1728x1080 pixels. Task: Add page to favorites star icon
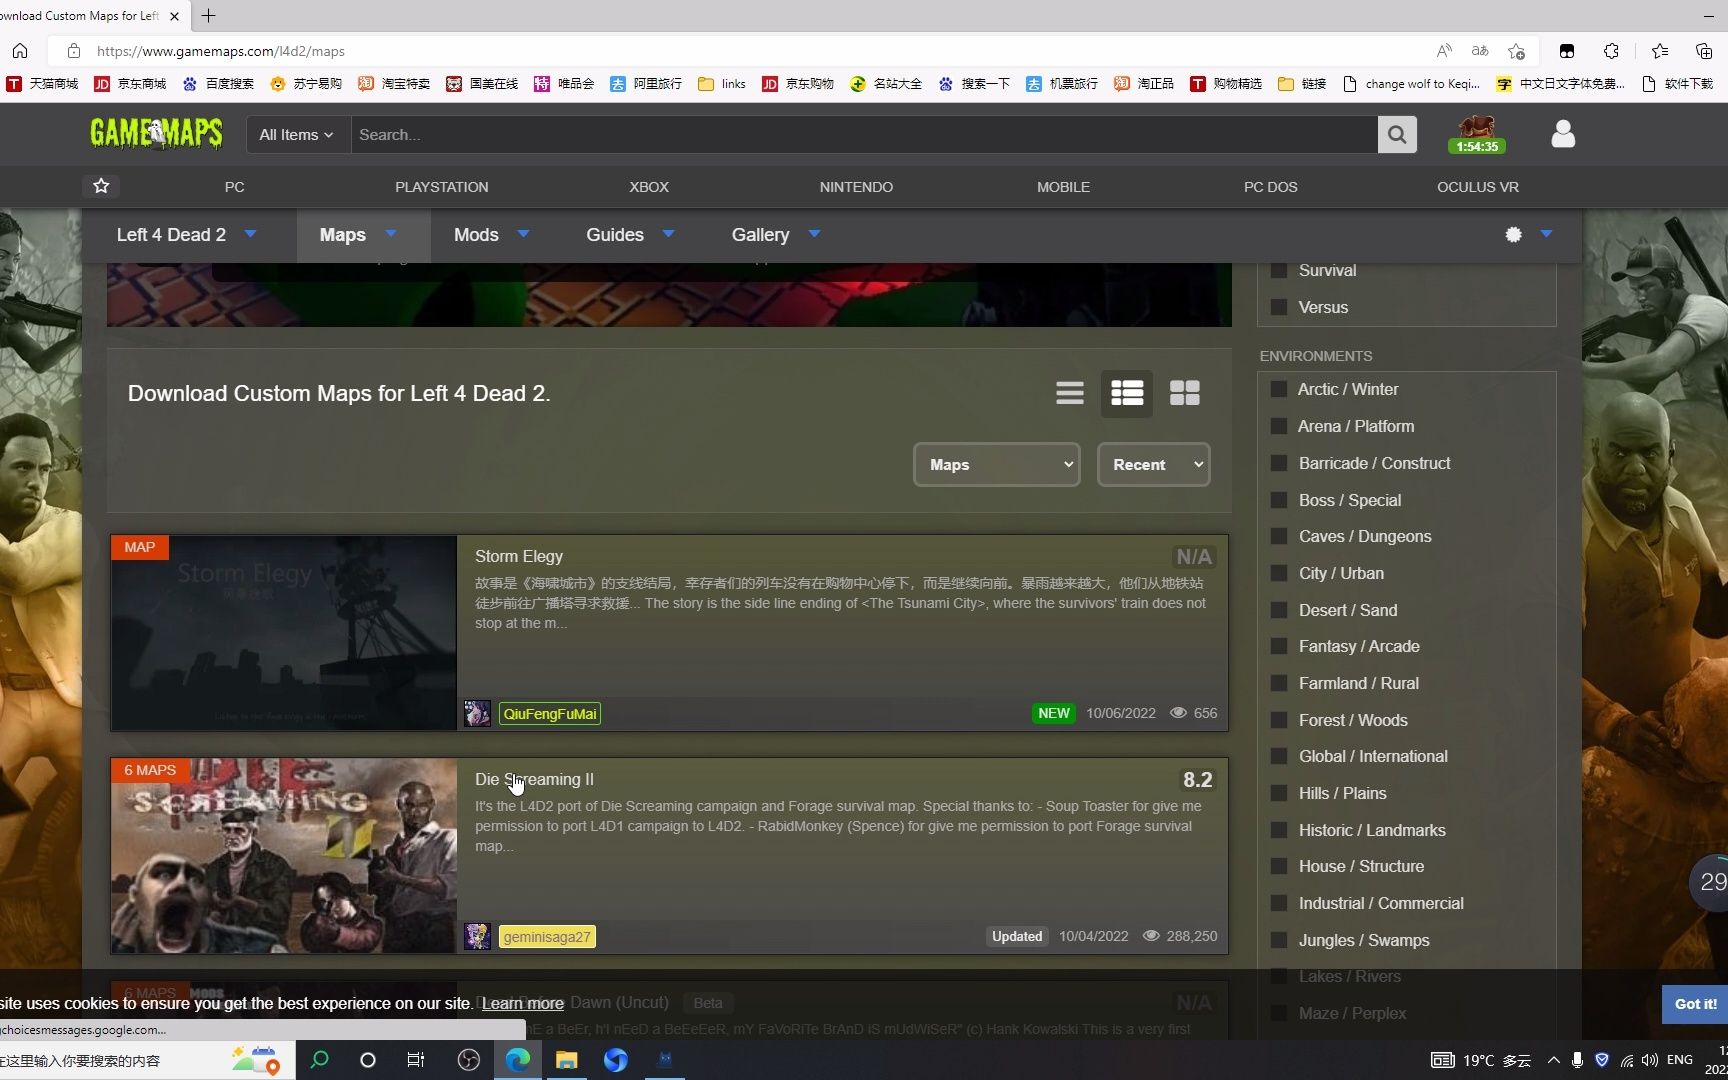1517,51
